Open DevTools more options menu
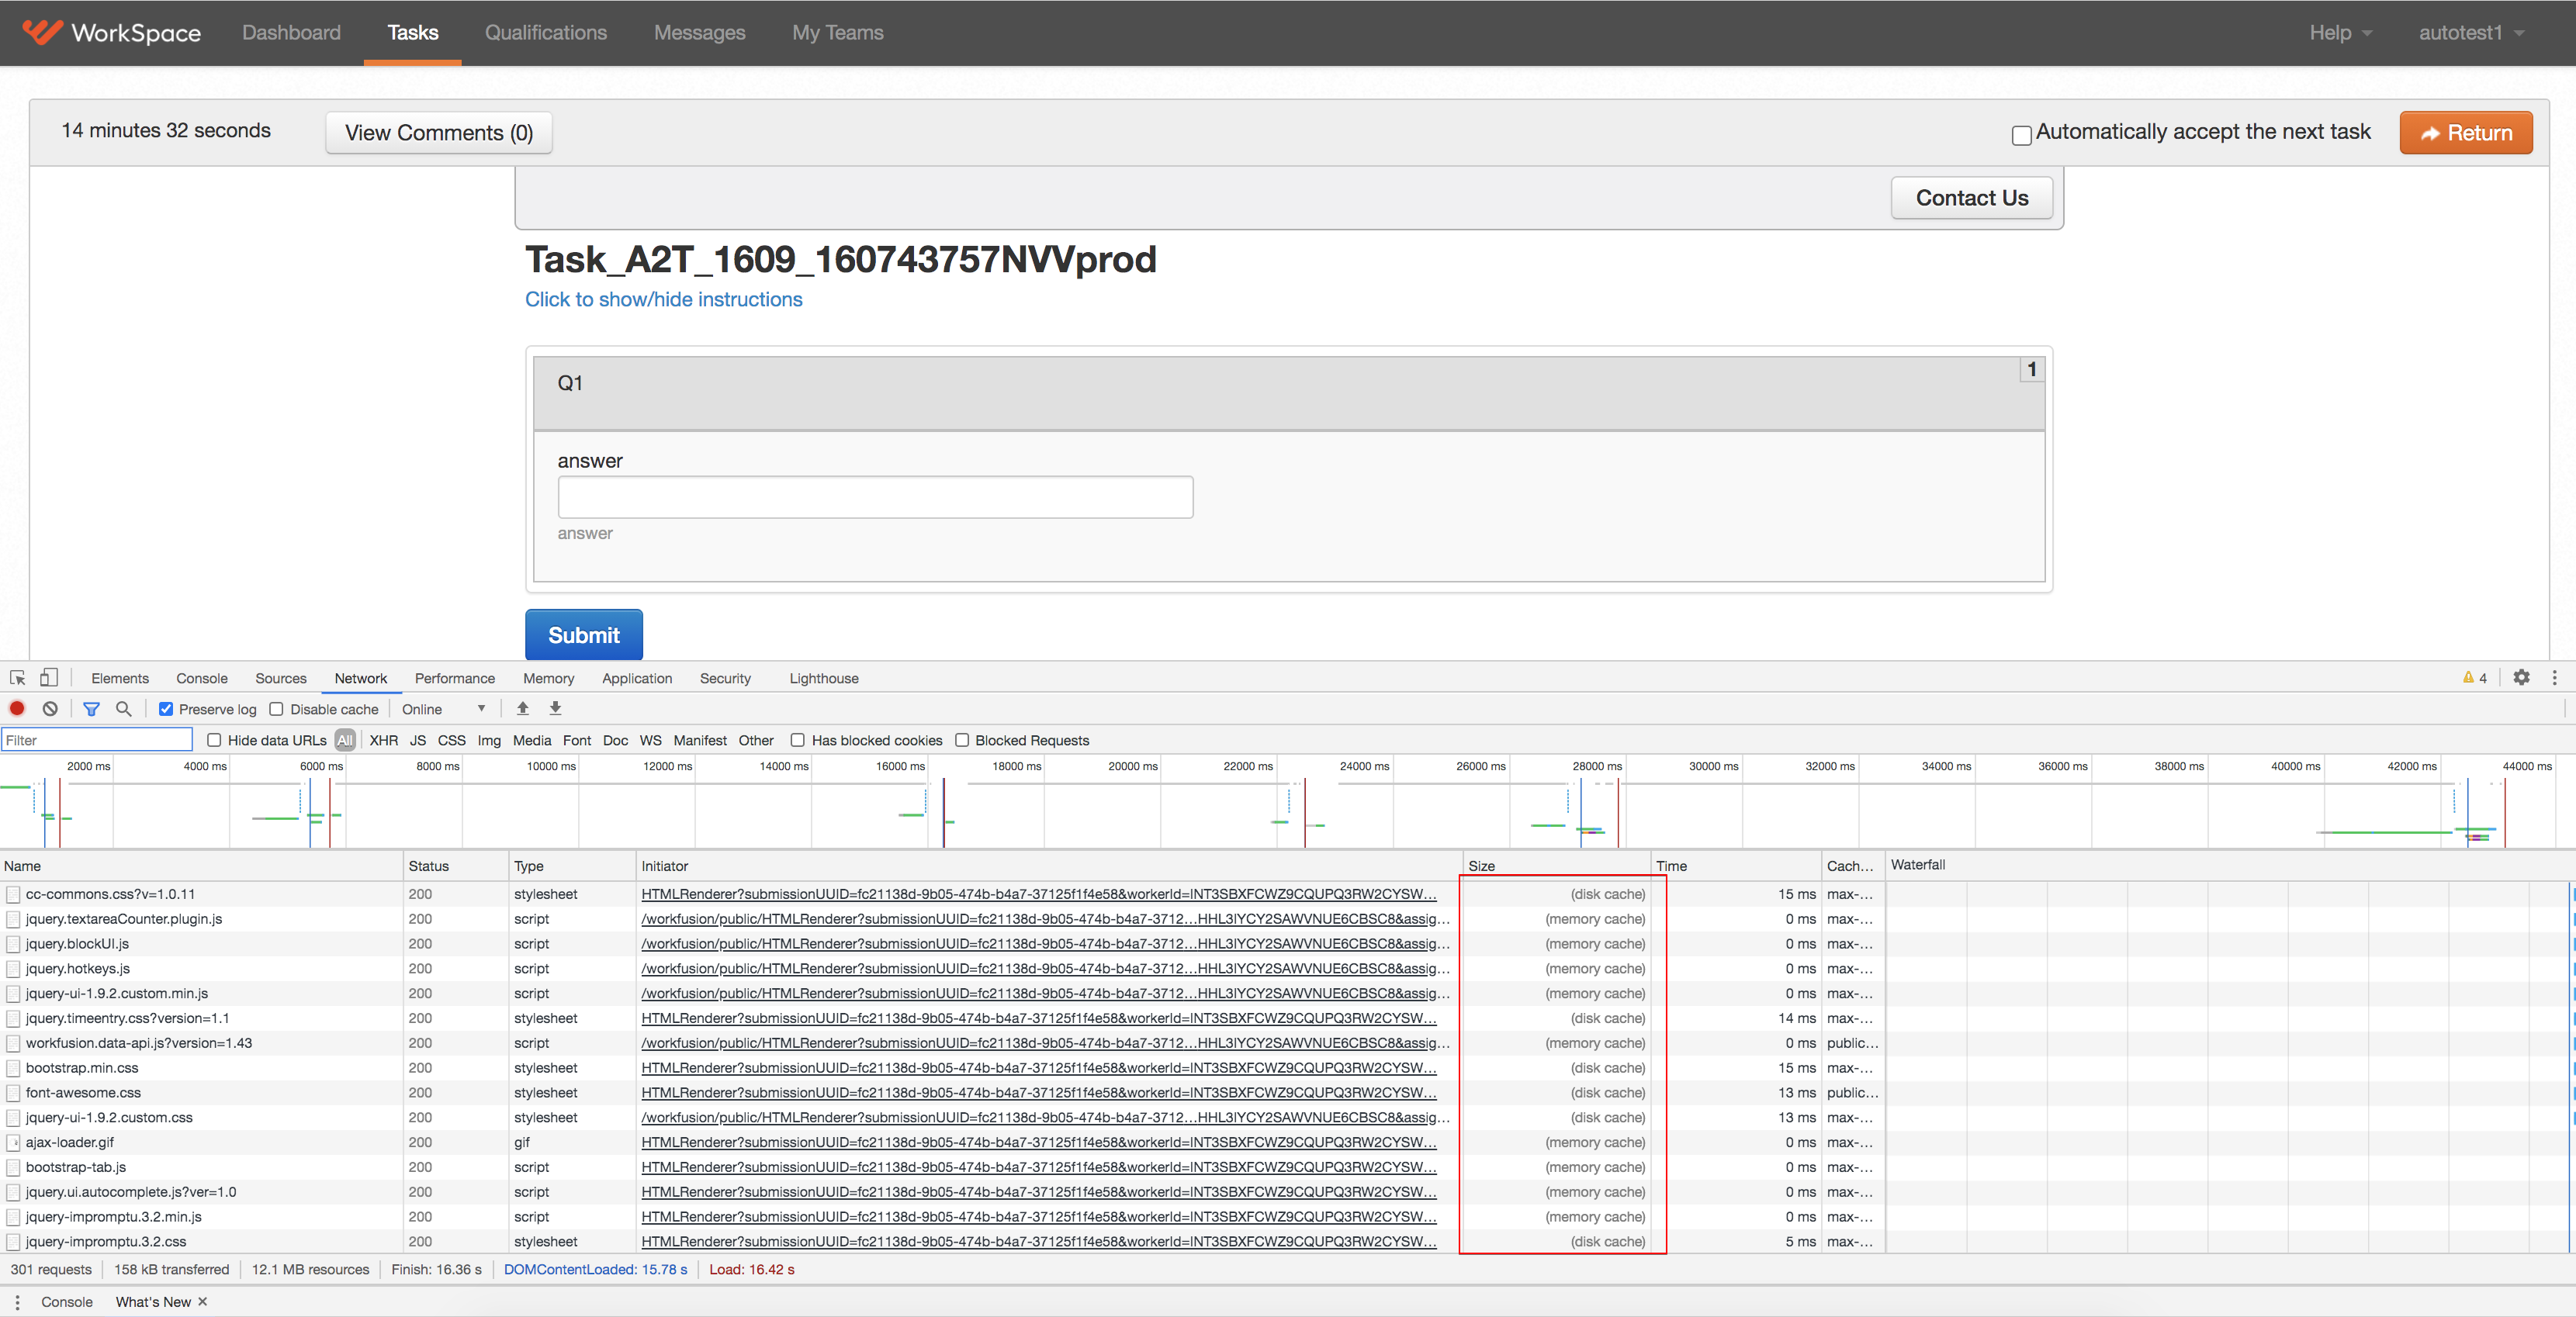The width and height of the screenshot is (2576, 1317). [2554, 678]
